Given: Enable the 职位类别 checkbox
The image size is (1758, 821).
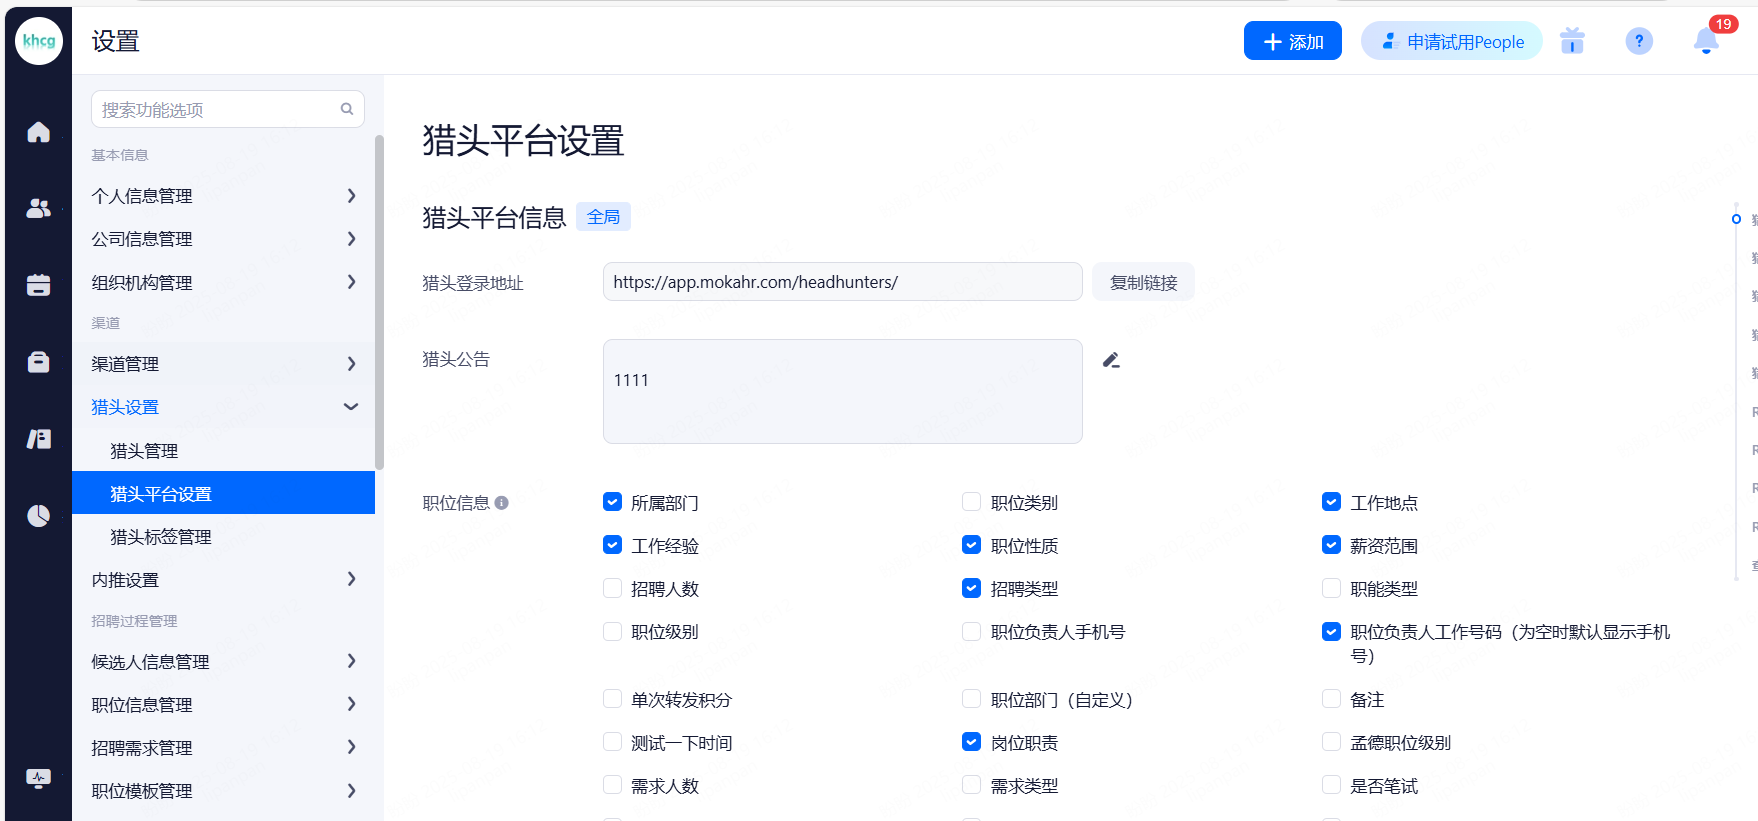Looking at the screenshot, I should point(971,502).
